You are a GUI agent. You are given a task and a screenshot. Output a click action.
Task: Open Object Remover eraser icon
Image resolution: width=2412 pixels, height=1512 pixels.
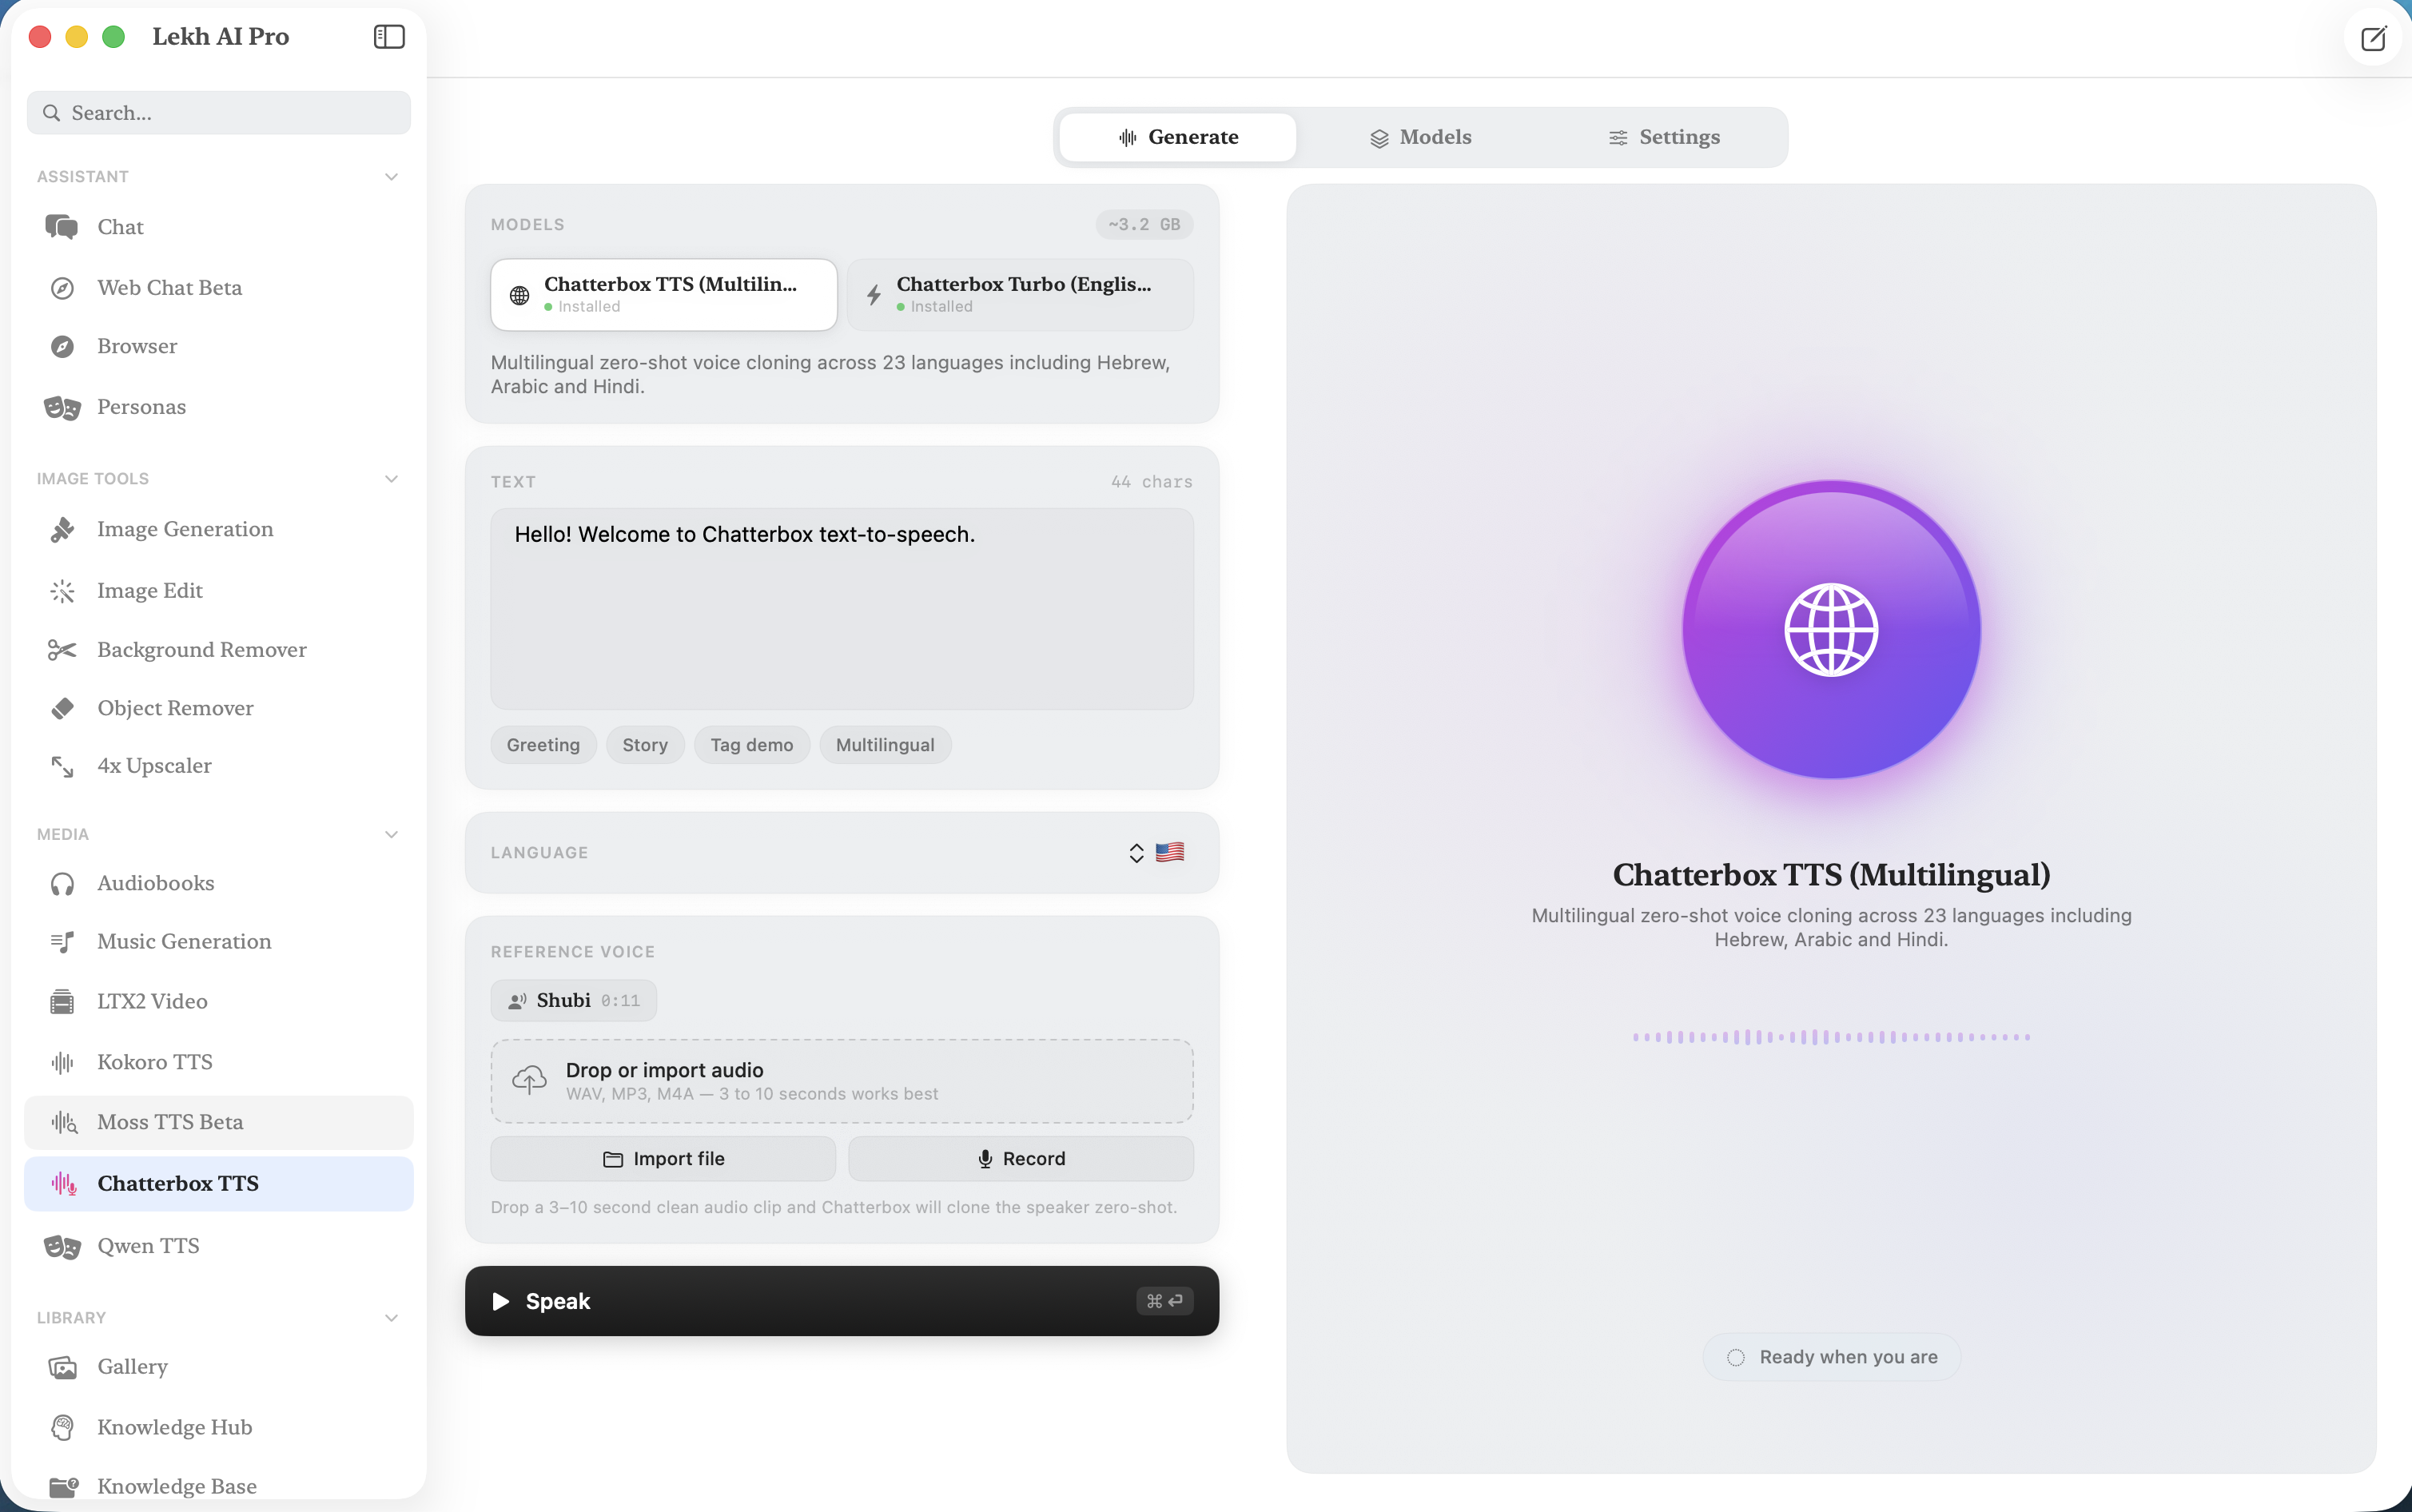point(62,708)
